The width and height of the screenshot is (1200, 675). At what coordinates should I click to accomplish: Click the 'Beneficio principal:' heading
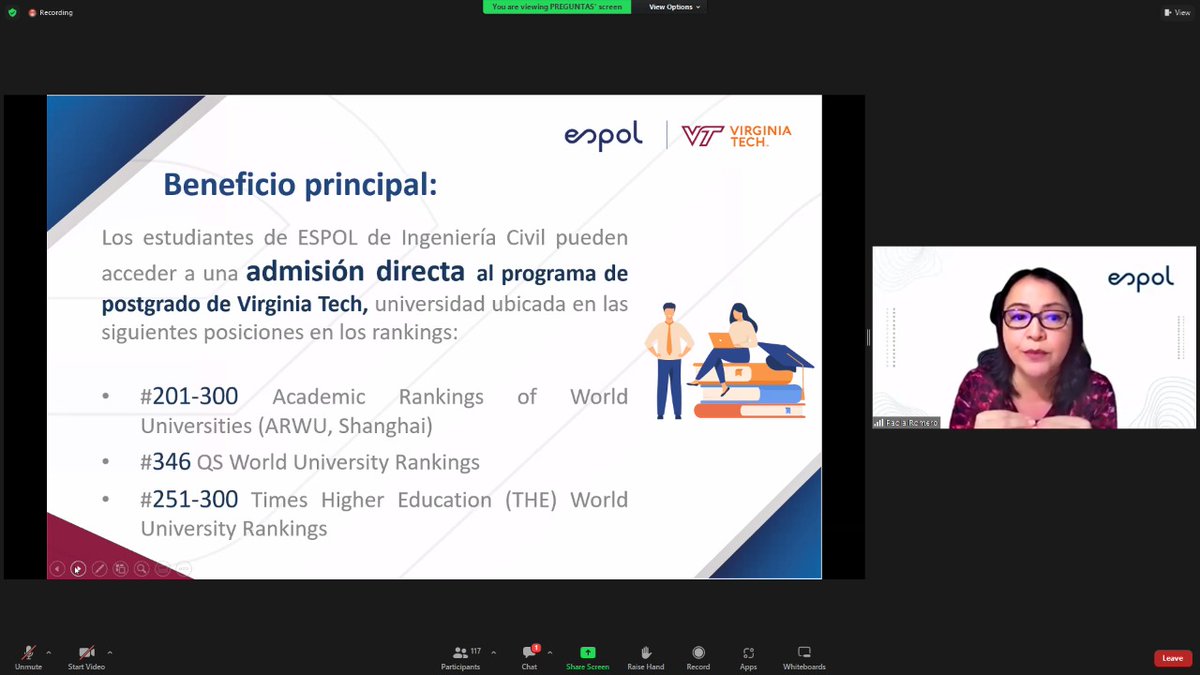point(300,185)
